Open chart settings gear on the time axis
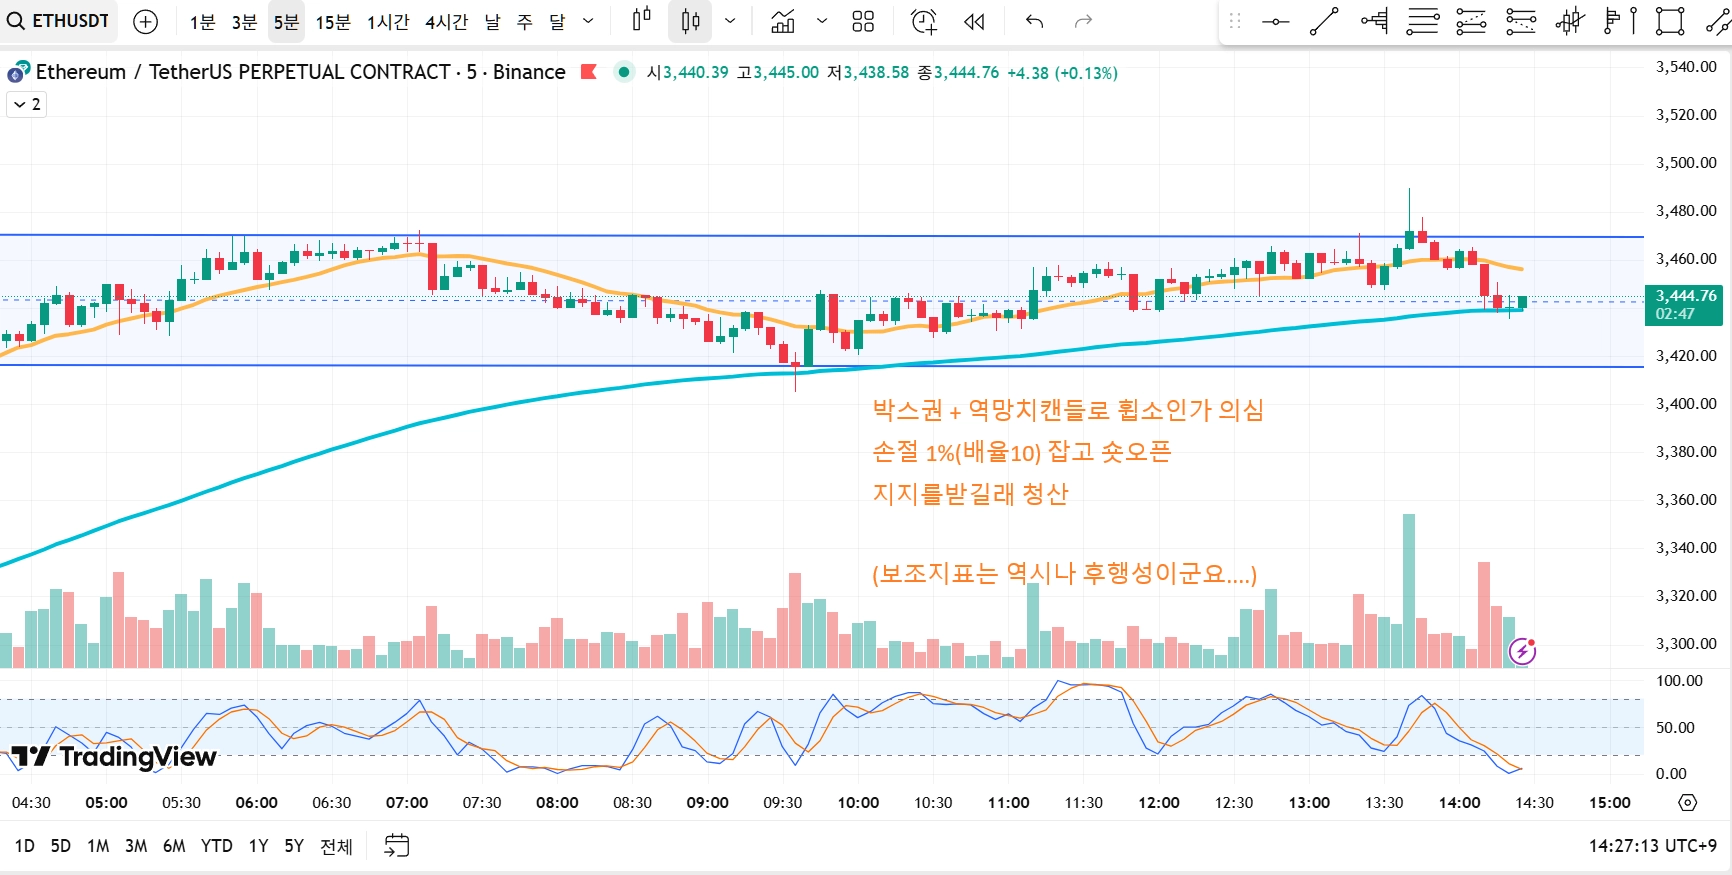Viewport: 1732px width, 875px height. pyautogui.click(x=1688, y=802)
